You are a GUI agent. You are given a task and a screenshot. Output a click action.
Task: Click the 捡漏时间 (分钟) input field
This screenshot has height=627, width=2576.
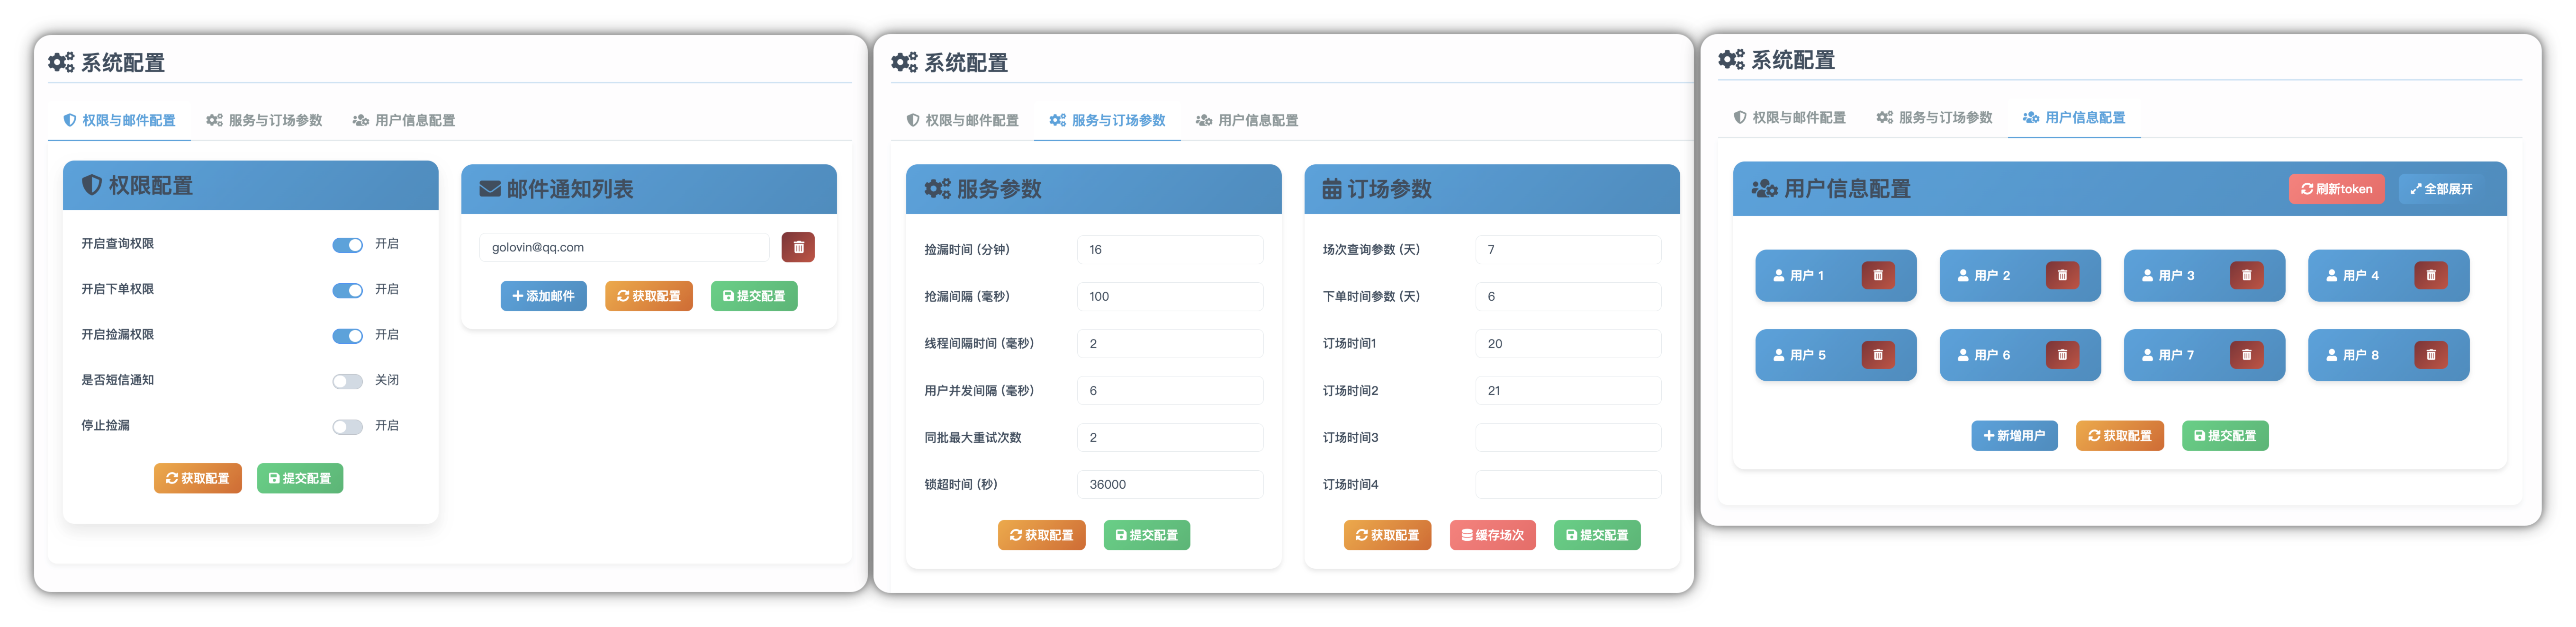tap(1170, 249)
